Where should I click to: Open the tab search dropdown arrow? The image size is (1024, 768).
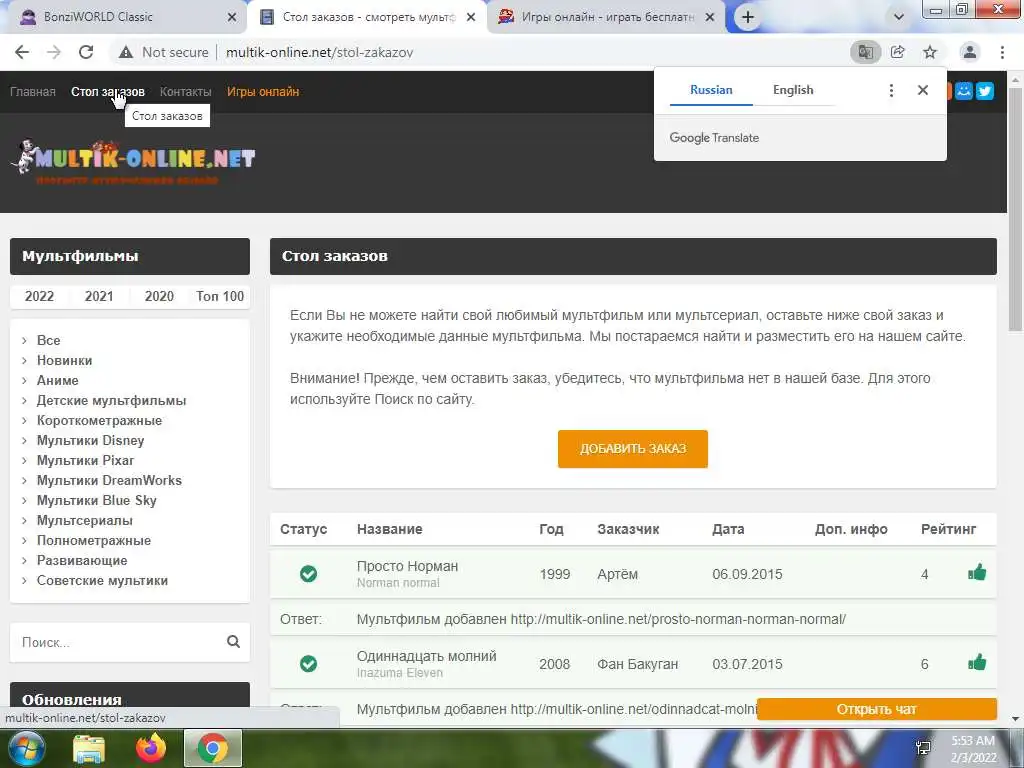click(x=899, y=18)
